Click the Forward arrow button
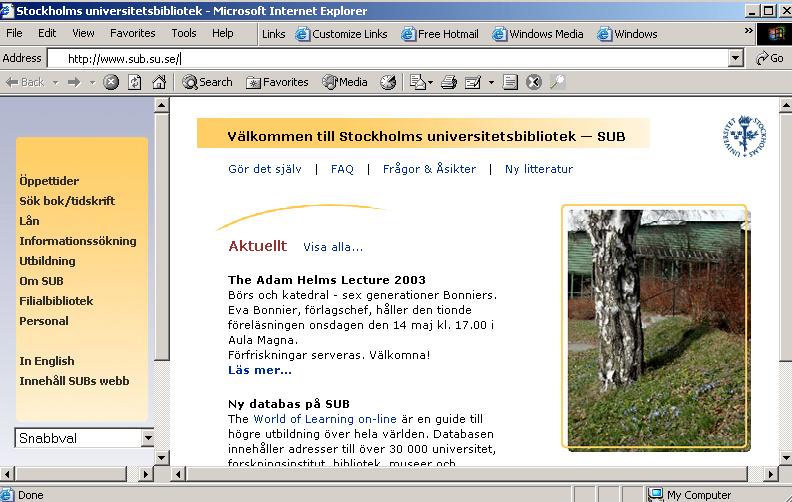Screen dimensions: 792x502 pos(74,82)
